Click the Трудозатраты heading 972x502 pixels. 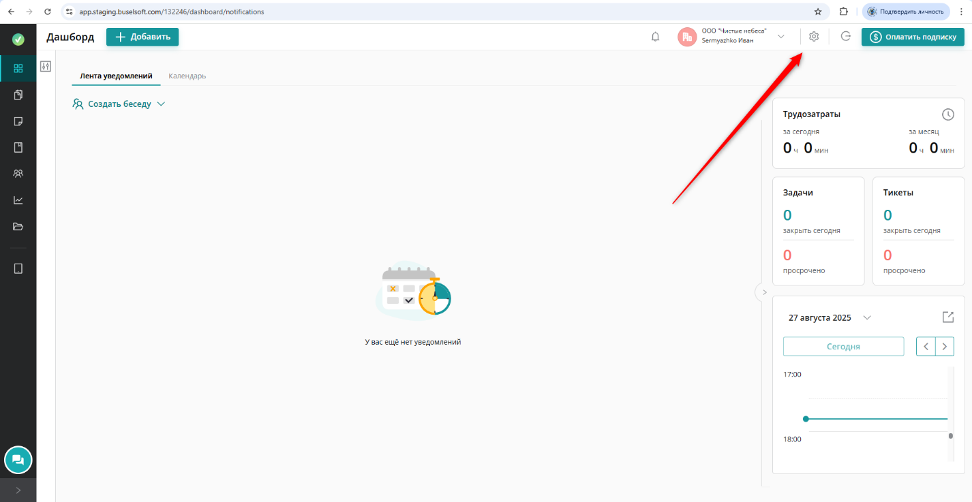pos(811,114)
